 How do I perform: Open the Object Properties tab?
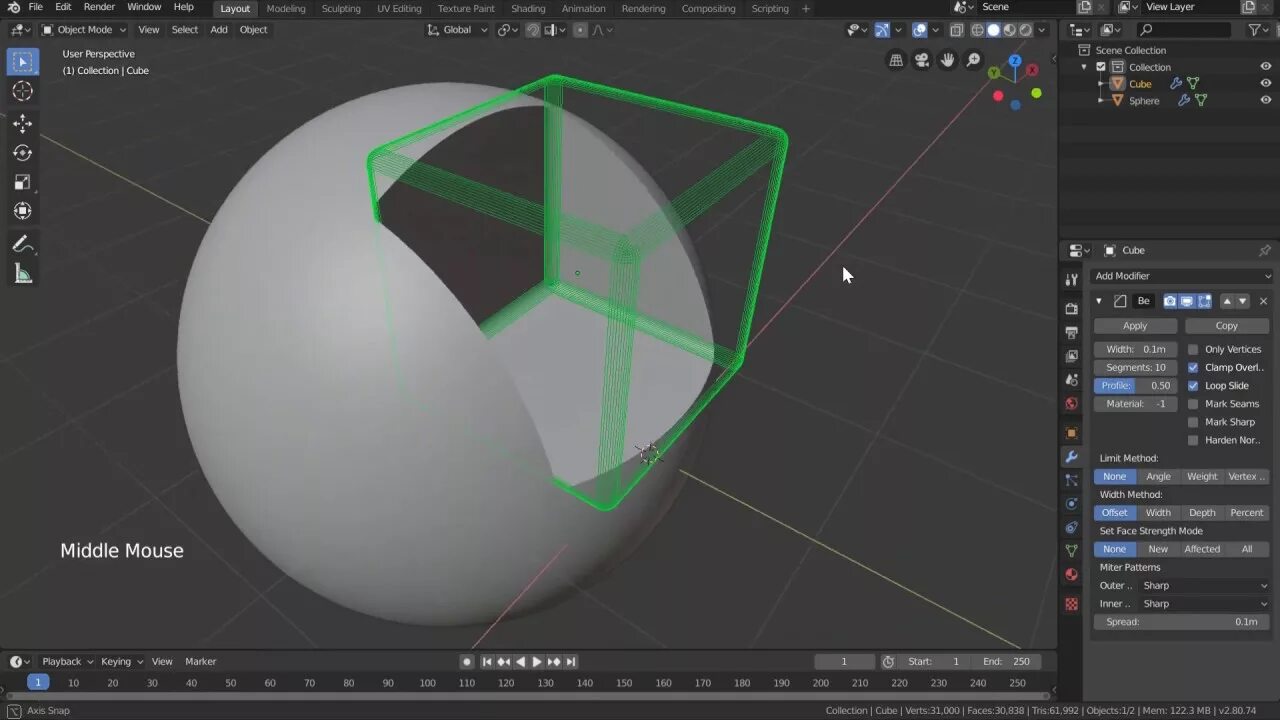pyautogui.click(x=1071, y=432)
